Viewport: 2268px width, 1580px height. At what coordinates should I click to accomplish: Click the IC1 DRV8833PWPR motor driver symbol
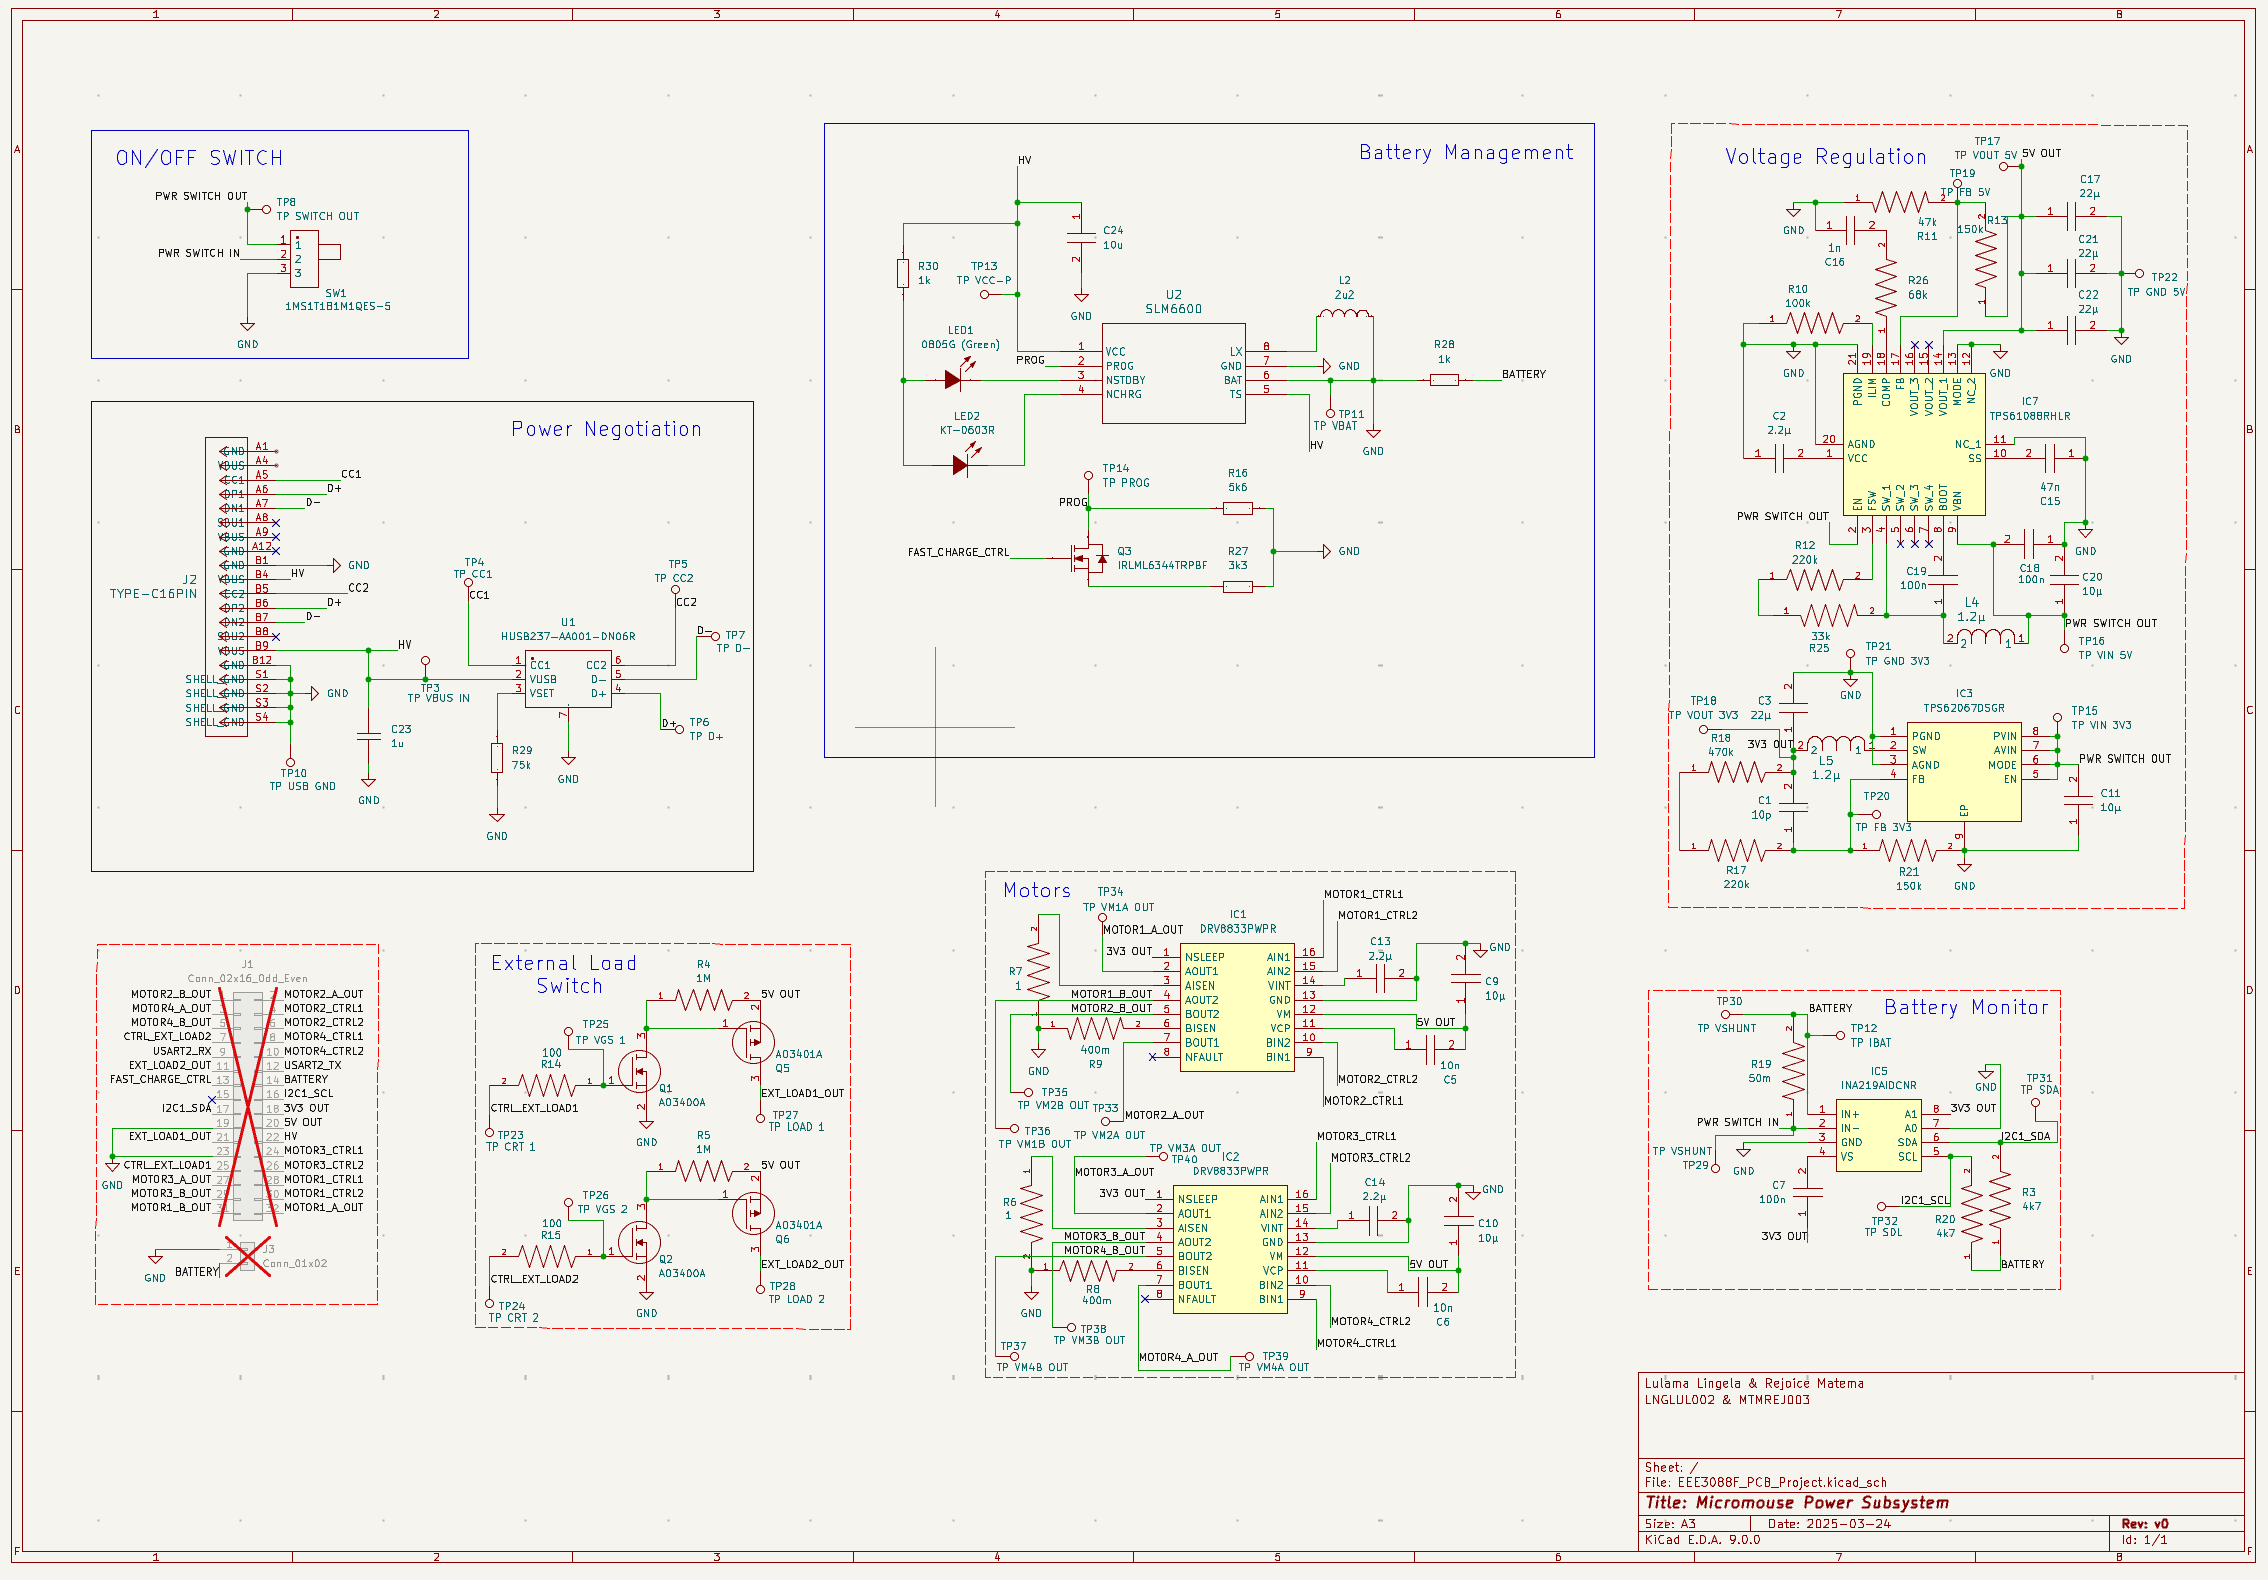1237,1007
